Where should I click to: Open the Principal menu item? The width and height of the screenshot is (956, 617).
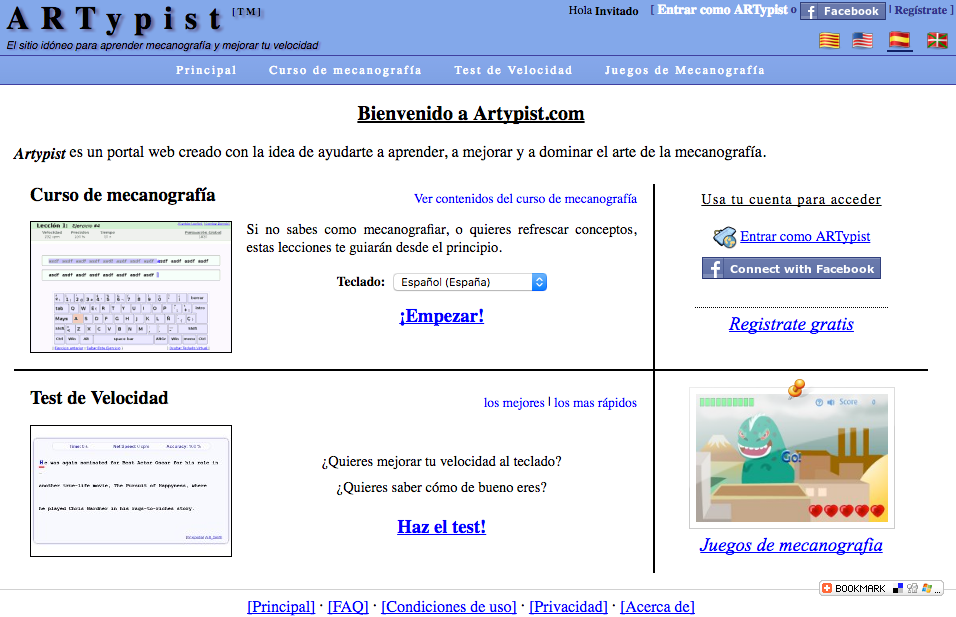coord(206,70)
